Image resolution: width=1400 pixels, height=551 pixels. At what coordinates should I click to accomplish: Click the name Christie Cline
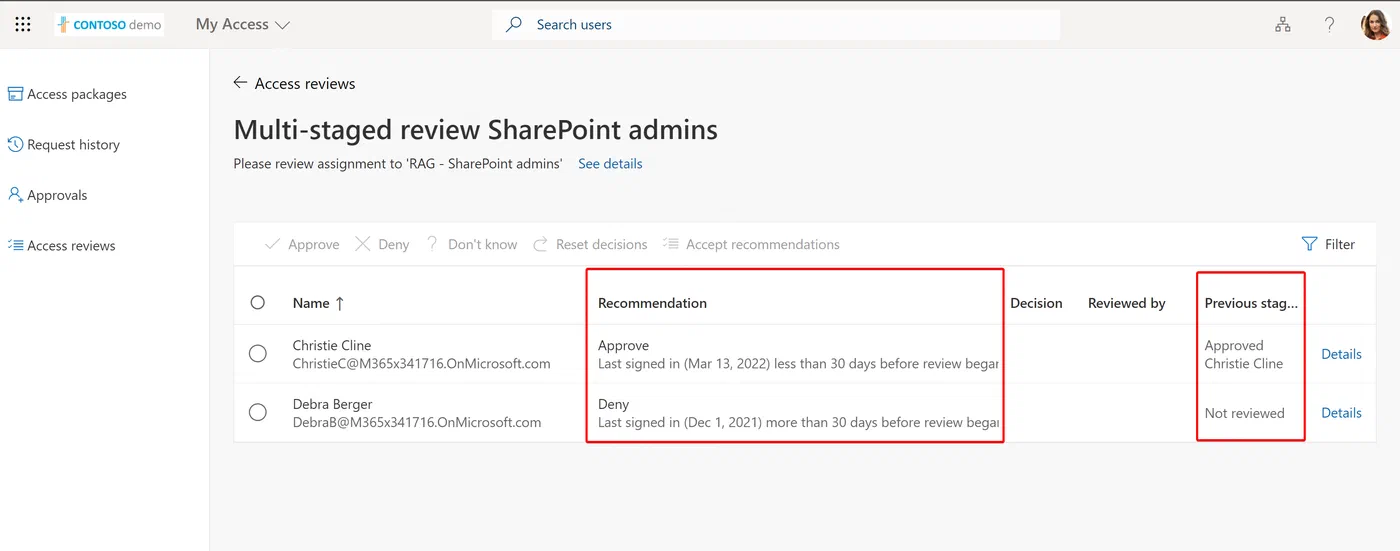click(x=332, y=345)
